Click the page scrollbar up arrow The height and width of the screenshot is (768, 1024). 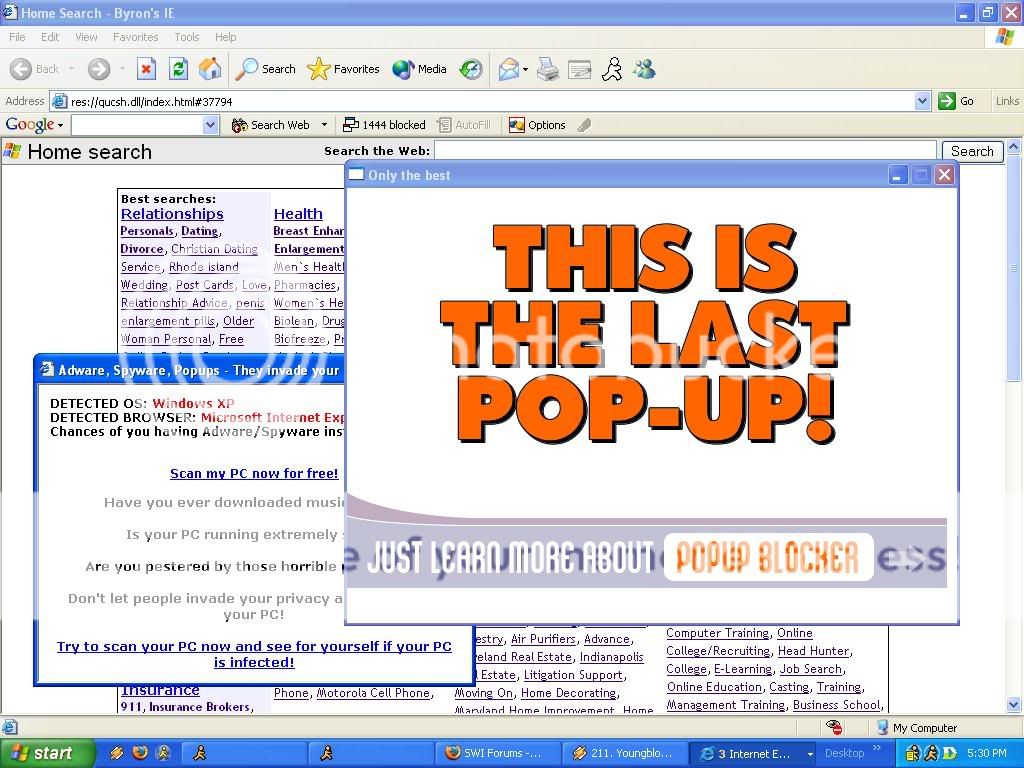pyautogui.click(x=1014, y=147)
